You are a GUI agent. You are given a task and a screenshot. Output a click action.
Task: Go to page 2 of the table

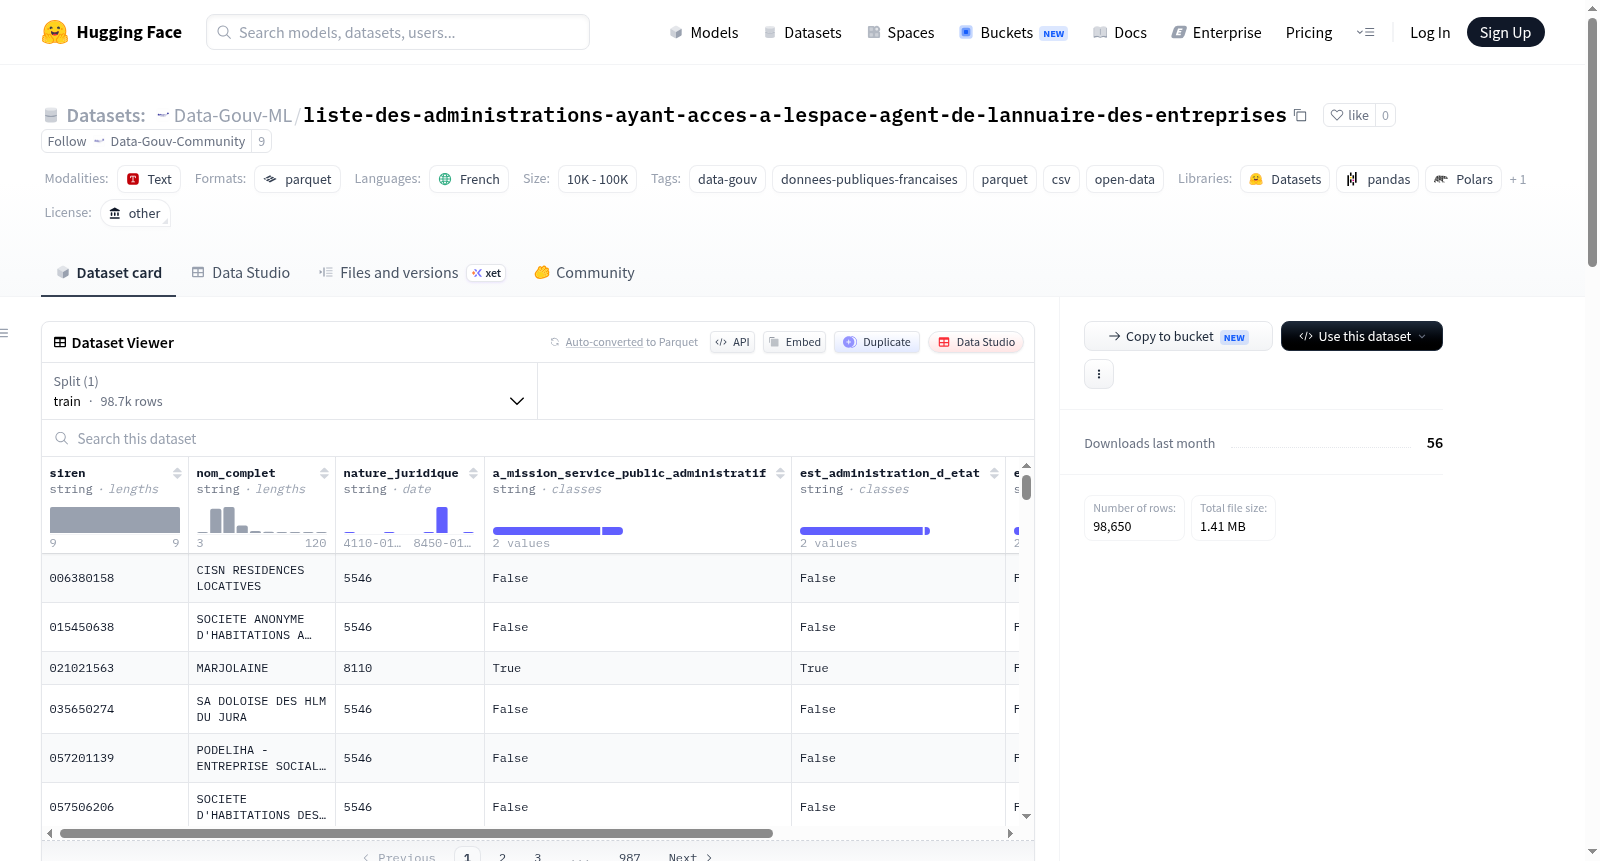[x=502, y=856]
